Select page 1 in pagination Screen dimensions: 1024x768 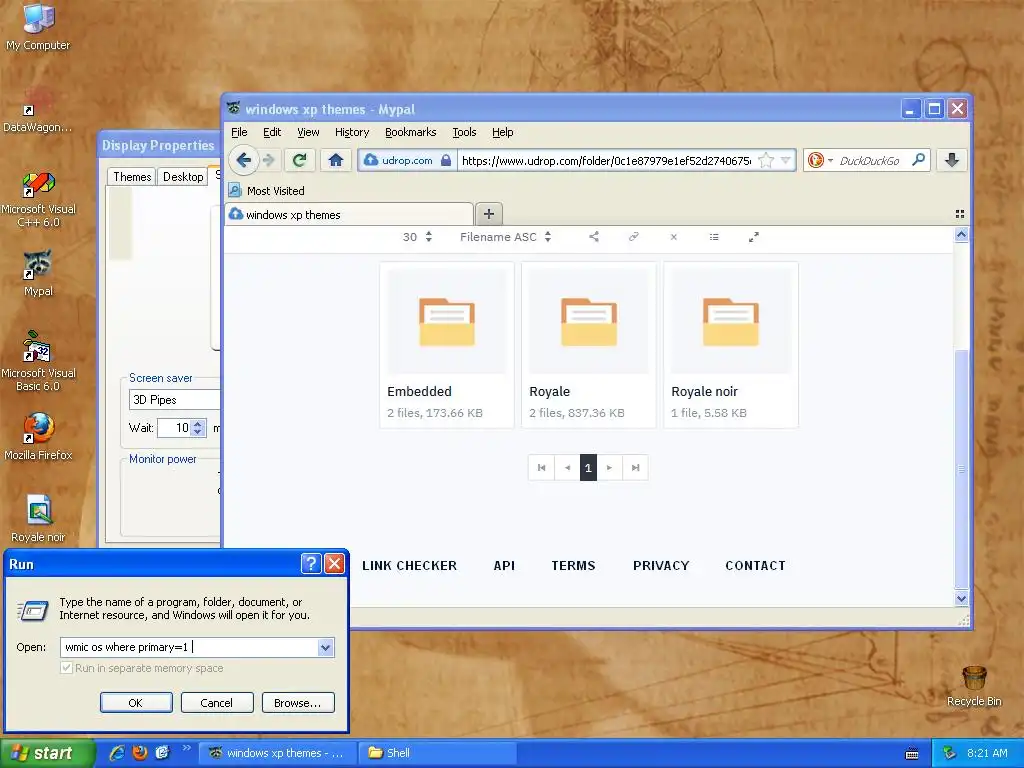(x=588, y=468)
